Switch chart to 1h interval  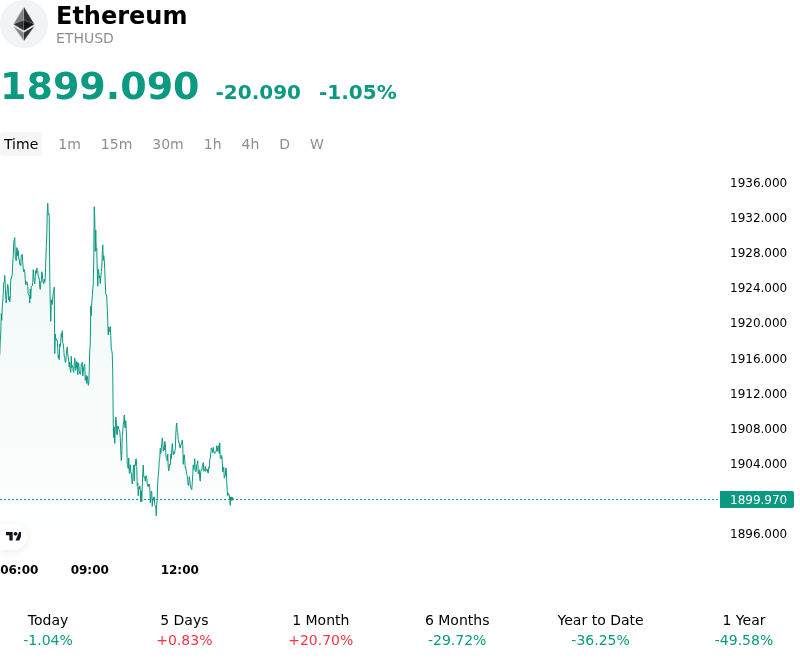(x=213, y=144)
